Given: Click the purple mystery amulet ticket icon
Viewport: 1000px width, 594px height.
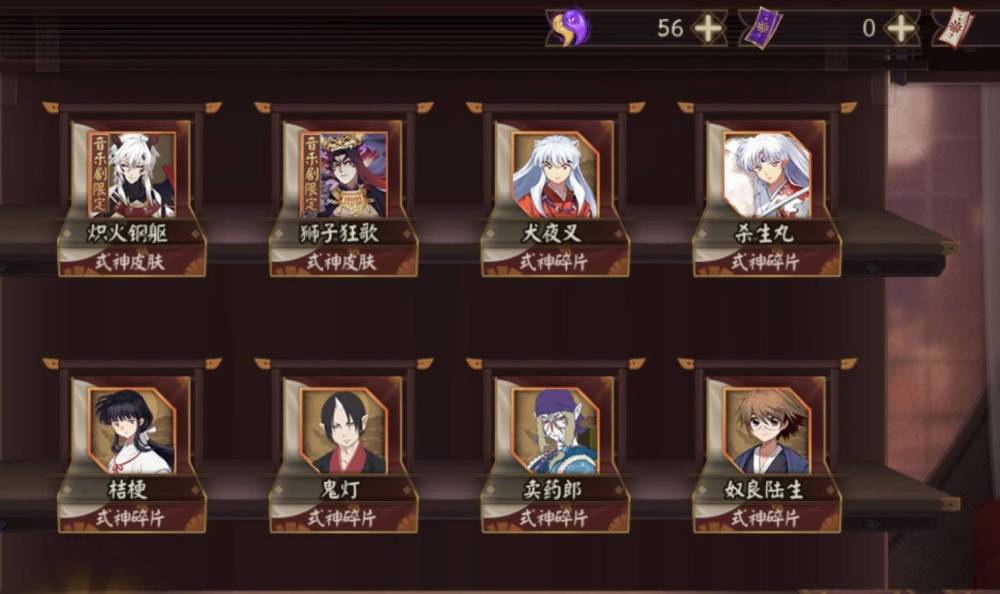Looking at the screenshot, I should (761, 28).
